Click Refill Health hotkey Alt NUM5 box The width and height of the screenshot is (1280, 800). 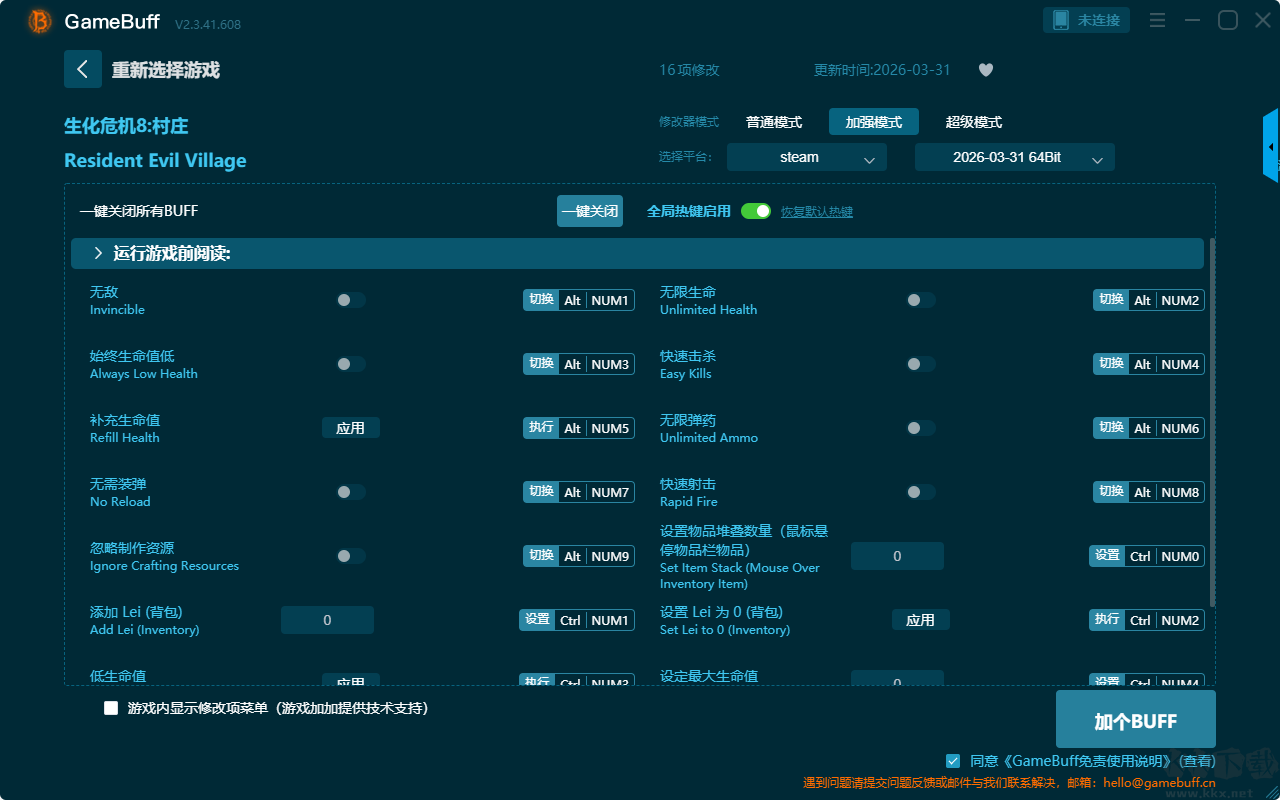[x=579, y=428]
